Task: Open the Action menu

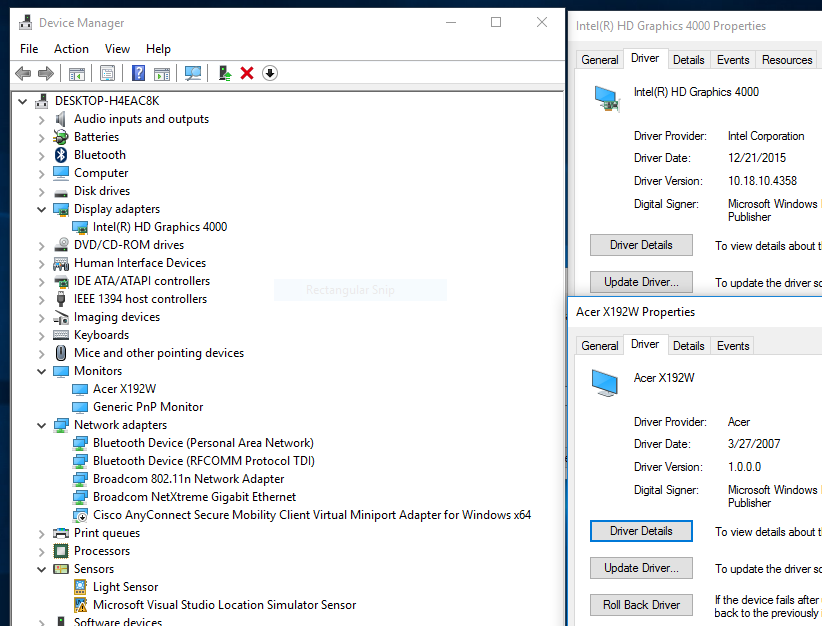Action: tap(71, 49)
